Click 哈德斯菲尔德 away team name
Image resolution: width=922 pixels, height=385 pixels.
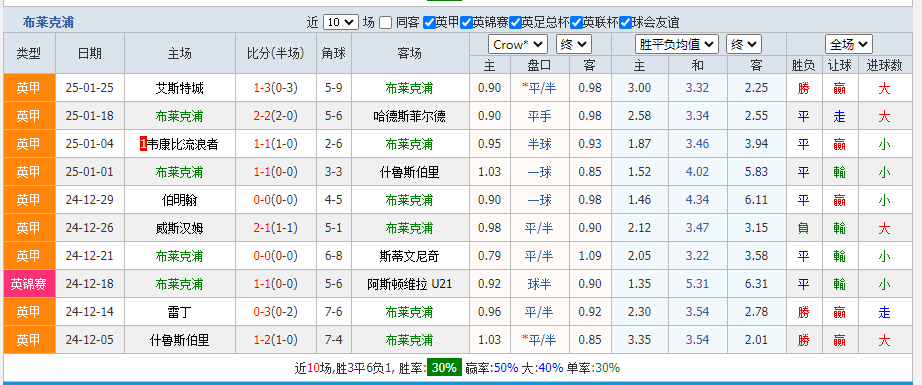coord(409,116)
